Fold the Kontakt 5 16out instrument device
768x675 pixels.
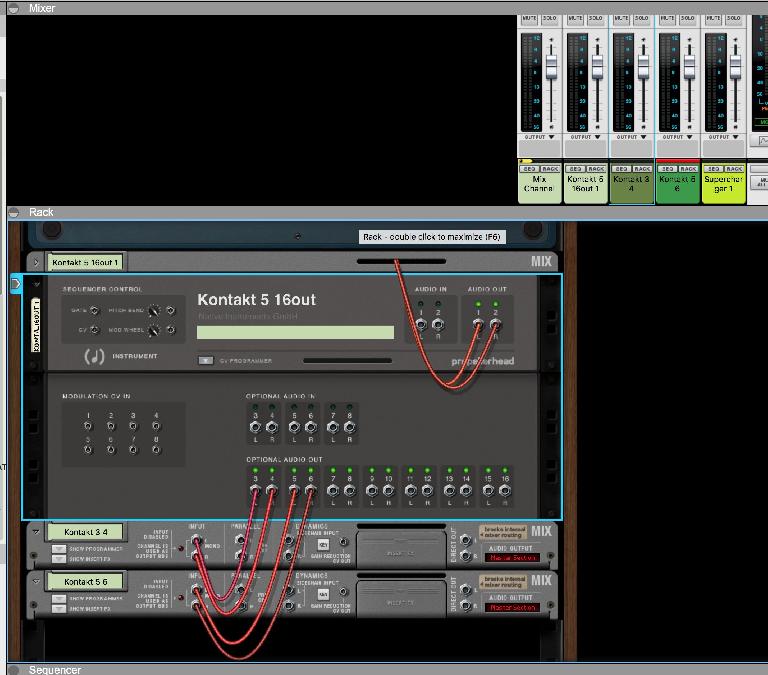coord(36,284)
